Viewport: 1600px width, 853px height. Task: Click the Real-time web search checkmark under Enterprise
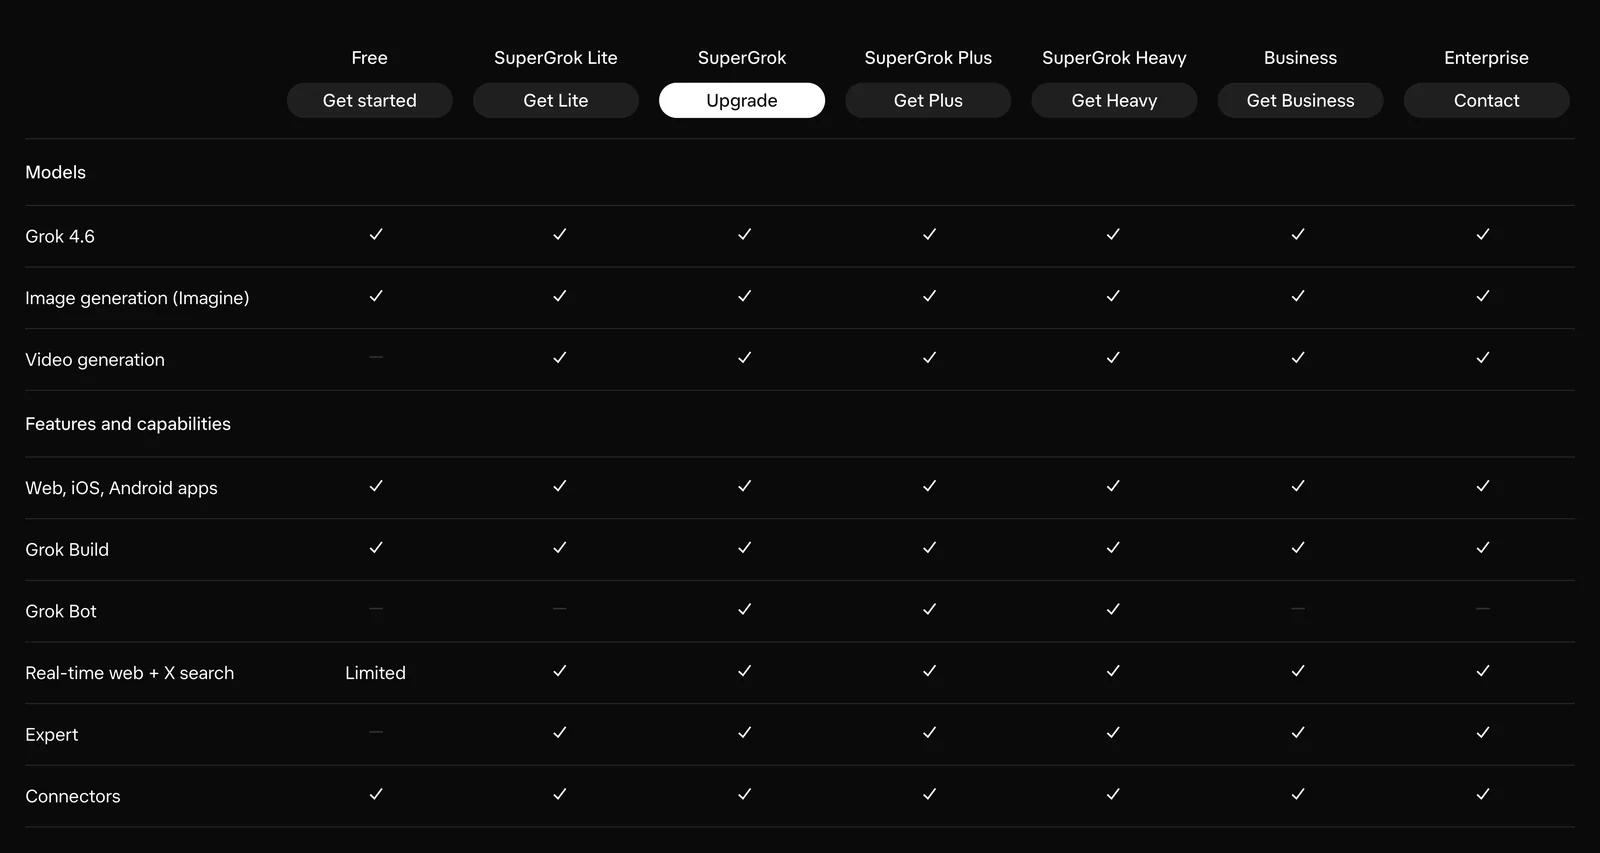coord(1483,671)
